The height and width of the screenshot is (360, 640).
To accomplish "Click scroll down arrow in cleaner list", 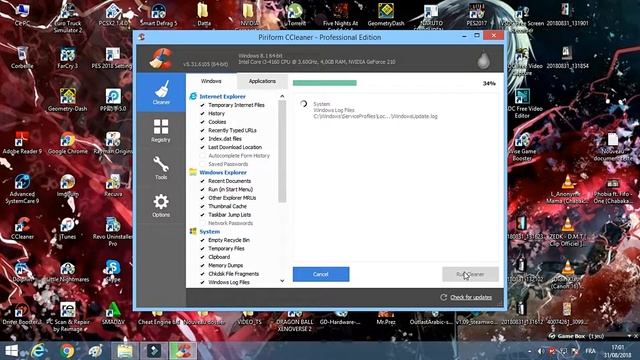I will [282, 281].
